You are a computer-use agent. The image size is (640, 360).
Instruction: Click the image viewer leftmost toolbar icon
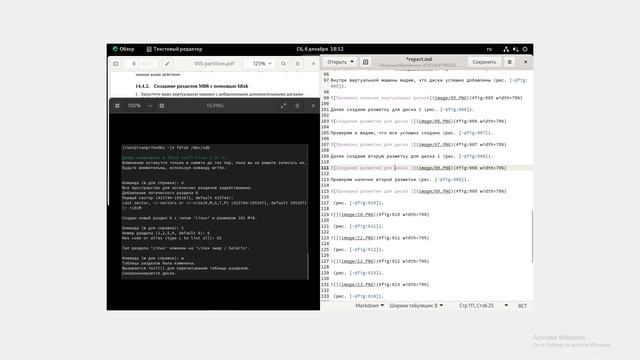coord(117,106)
